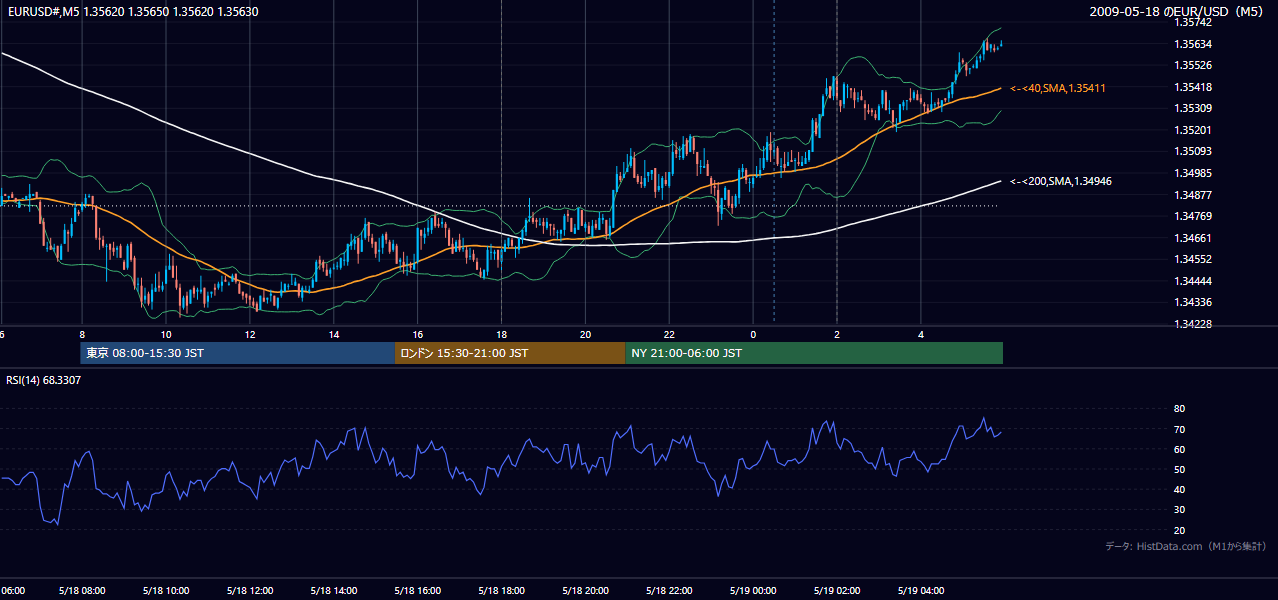Screen dimensions: 1278x600
Task: Click the 2009-05-18 EUR/USD (M5) chart title
Action: [1177, 11]
